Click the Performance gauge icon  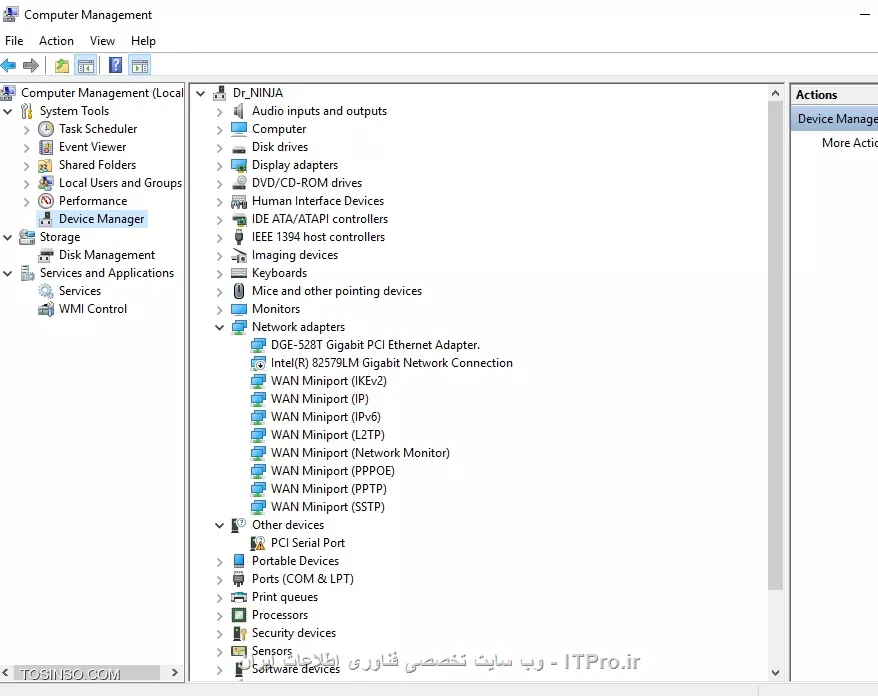[x=46, y=201]
